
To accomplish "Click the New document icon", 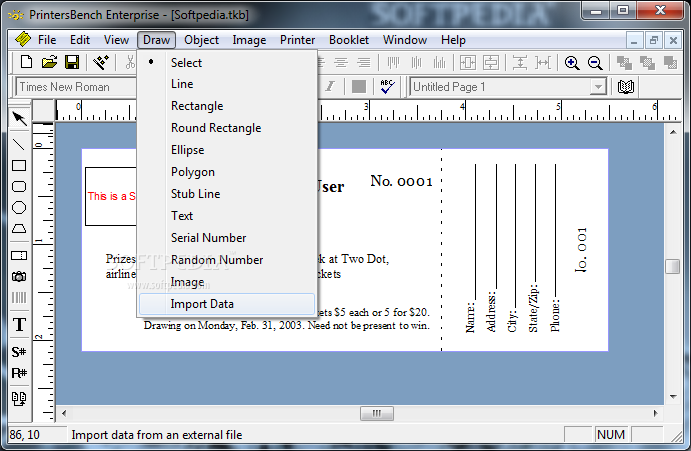I will pyautogui.click(x=26, y=62).
